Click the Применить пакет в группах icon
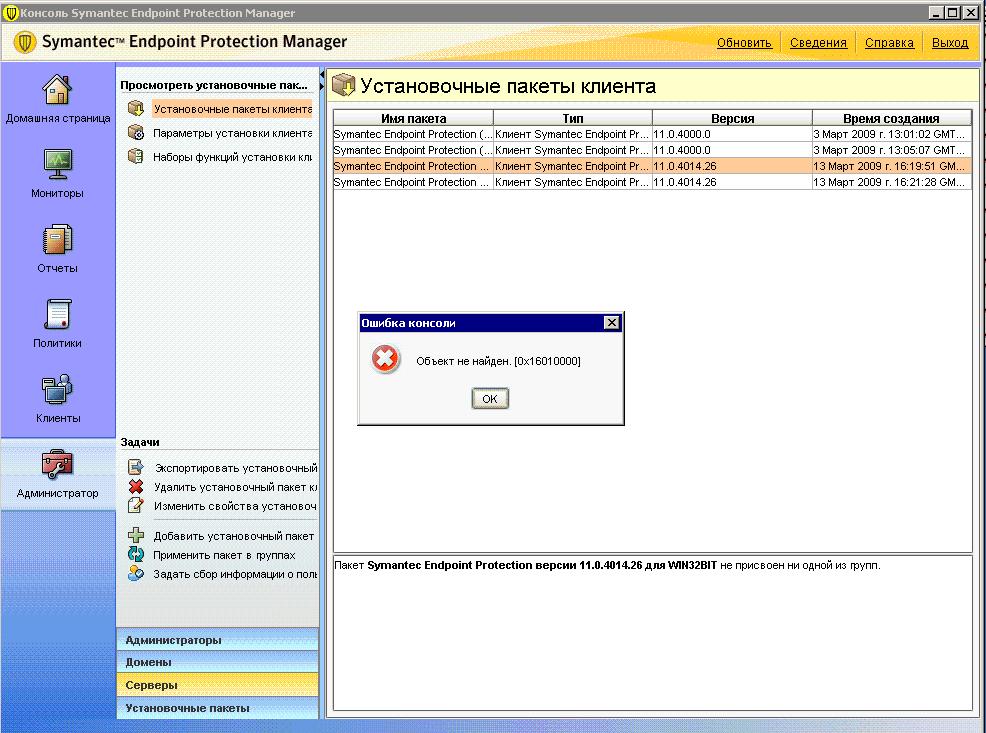 136,554
